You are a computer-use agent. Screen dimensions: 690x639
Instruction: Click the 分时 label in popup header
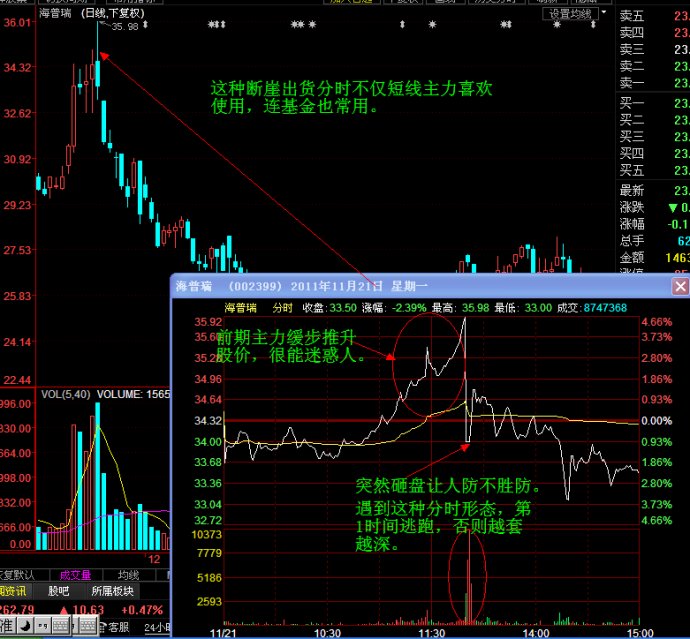pyautogui.click(x=283, y=307)
